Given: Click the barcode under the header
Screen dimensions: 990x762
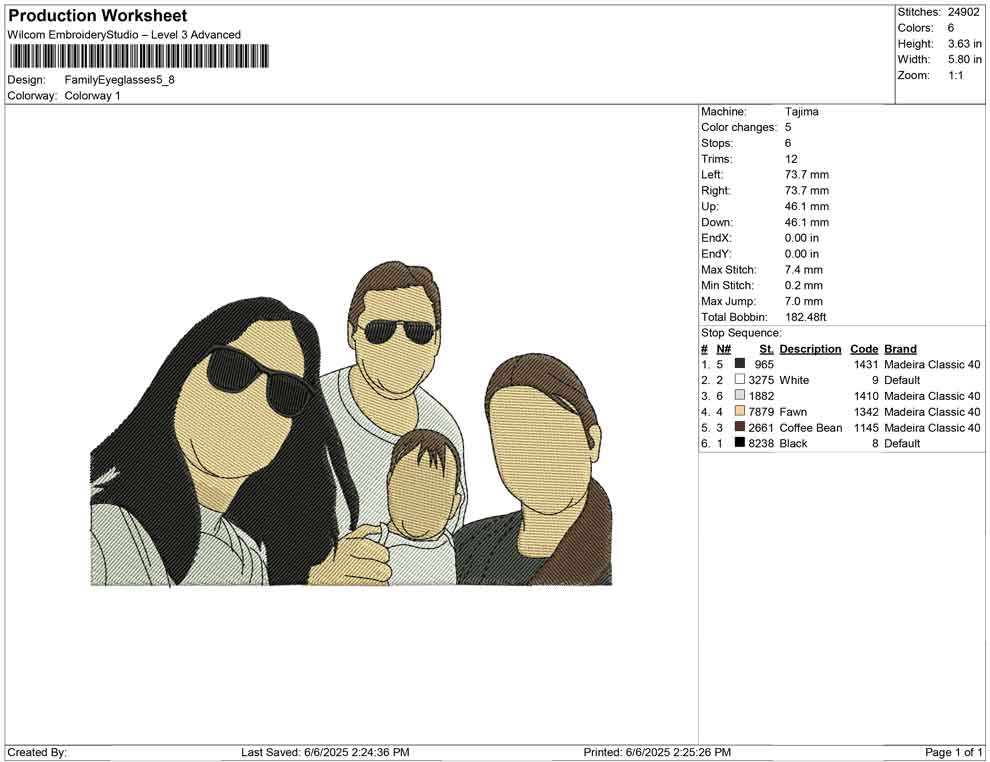Looking at the screenshot, I should pyautogui.click(x=138, y=56).
